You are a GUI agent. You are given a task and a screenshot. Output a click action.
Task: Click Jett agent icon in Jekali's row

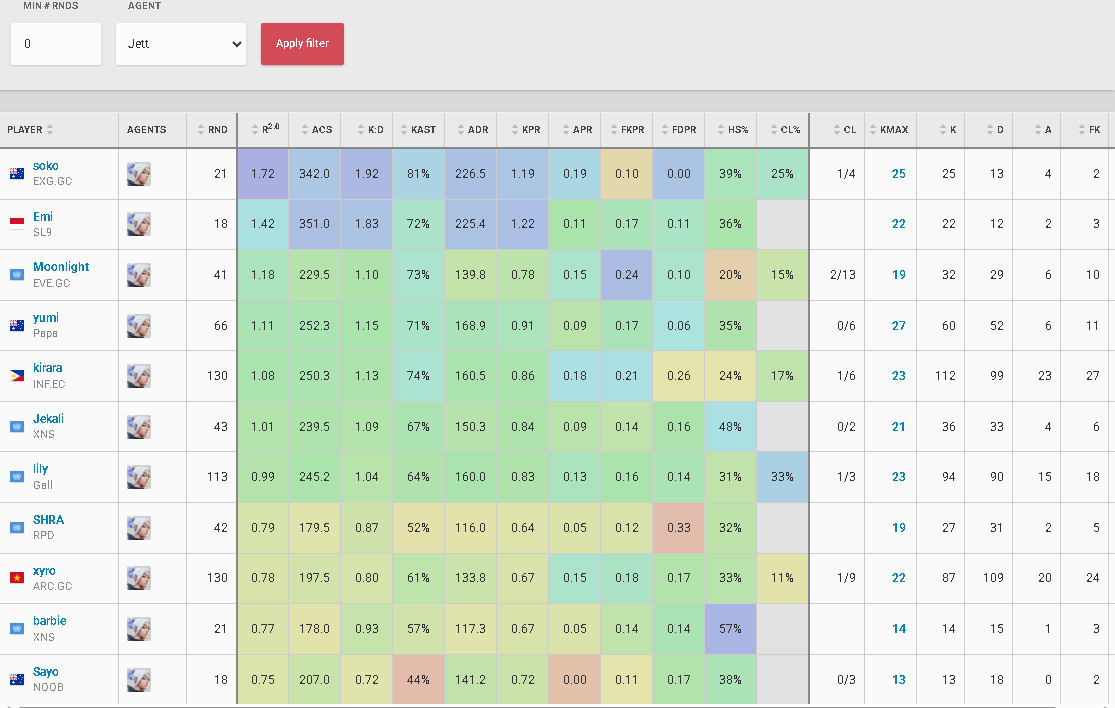pos(139,427)
